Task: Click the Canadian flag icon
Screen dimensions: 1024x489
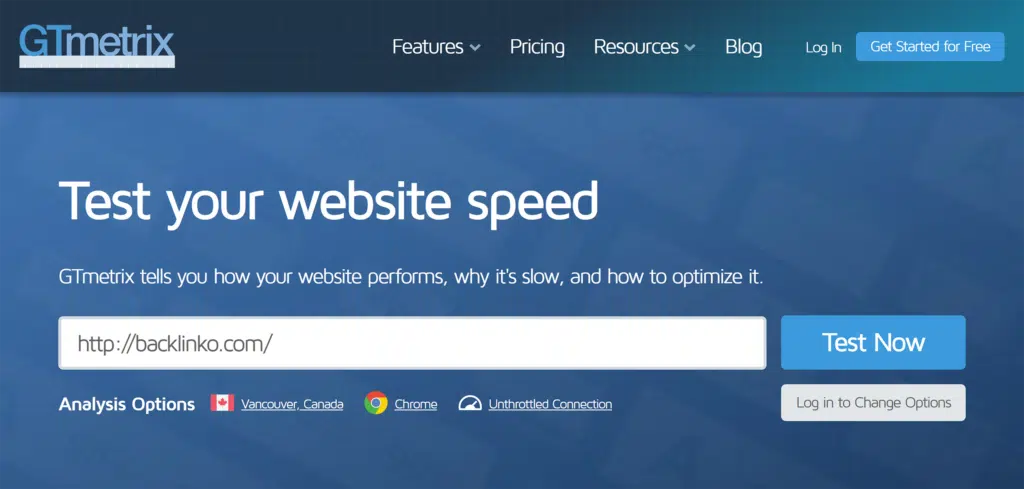Action: [x=222, y=403]
